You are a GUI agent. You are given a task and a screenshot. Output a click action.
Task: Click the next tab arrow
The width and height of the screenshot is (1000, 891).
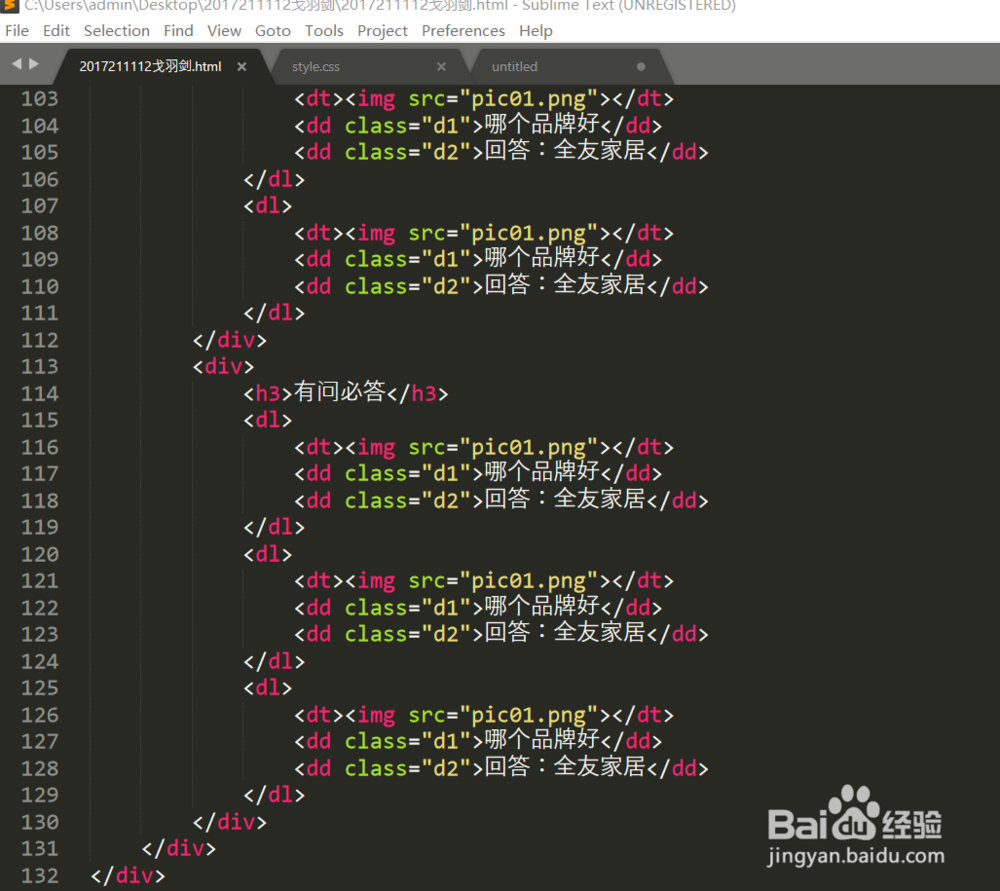34,64
